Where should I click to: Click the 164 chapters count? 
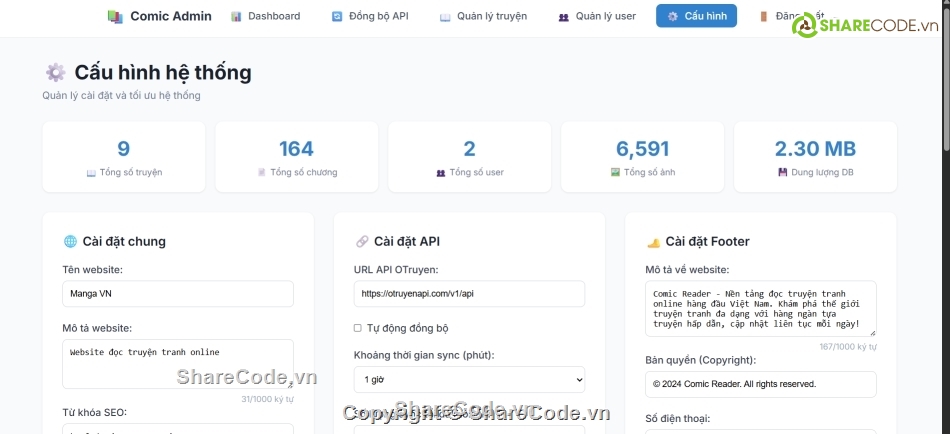pyautogui.click(x=296, y=149)
